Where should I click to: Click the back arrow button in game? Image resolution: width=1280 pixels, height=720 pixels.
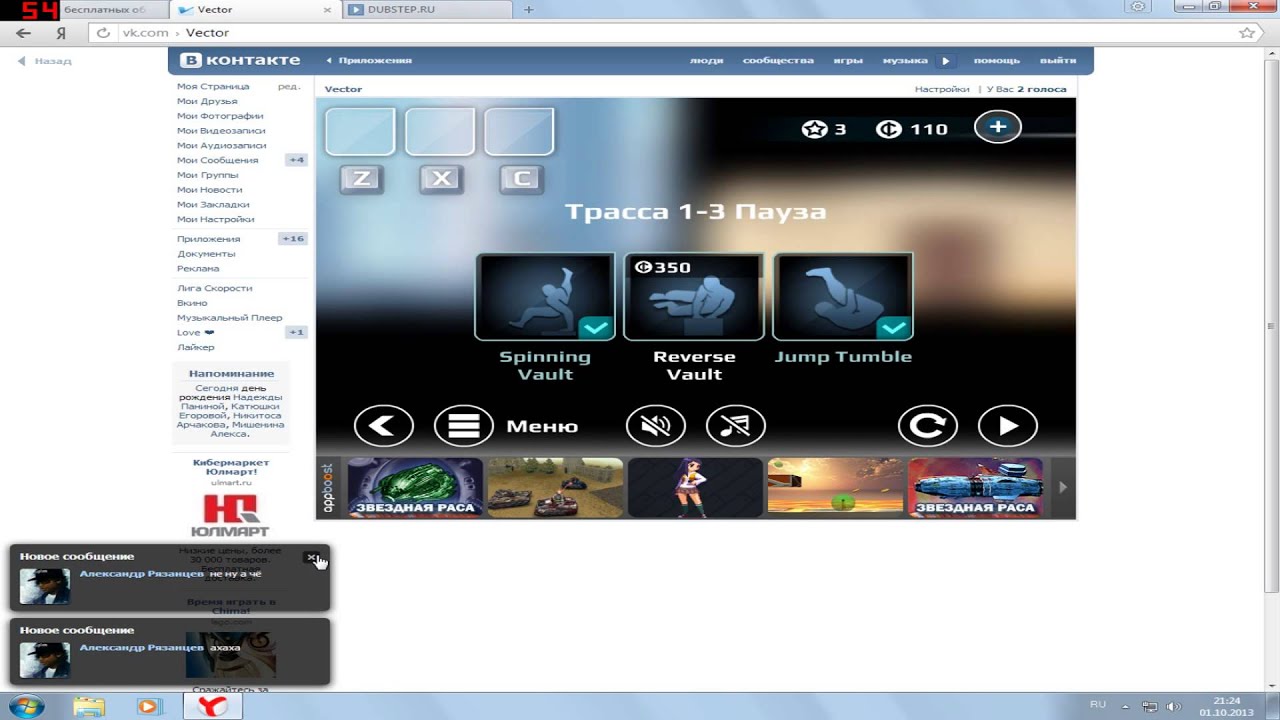384,426
